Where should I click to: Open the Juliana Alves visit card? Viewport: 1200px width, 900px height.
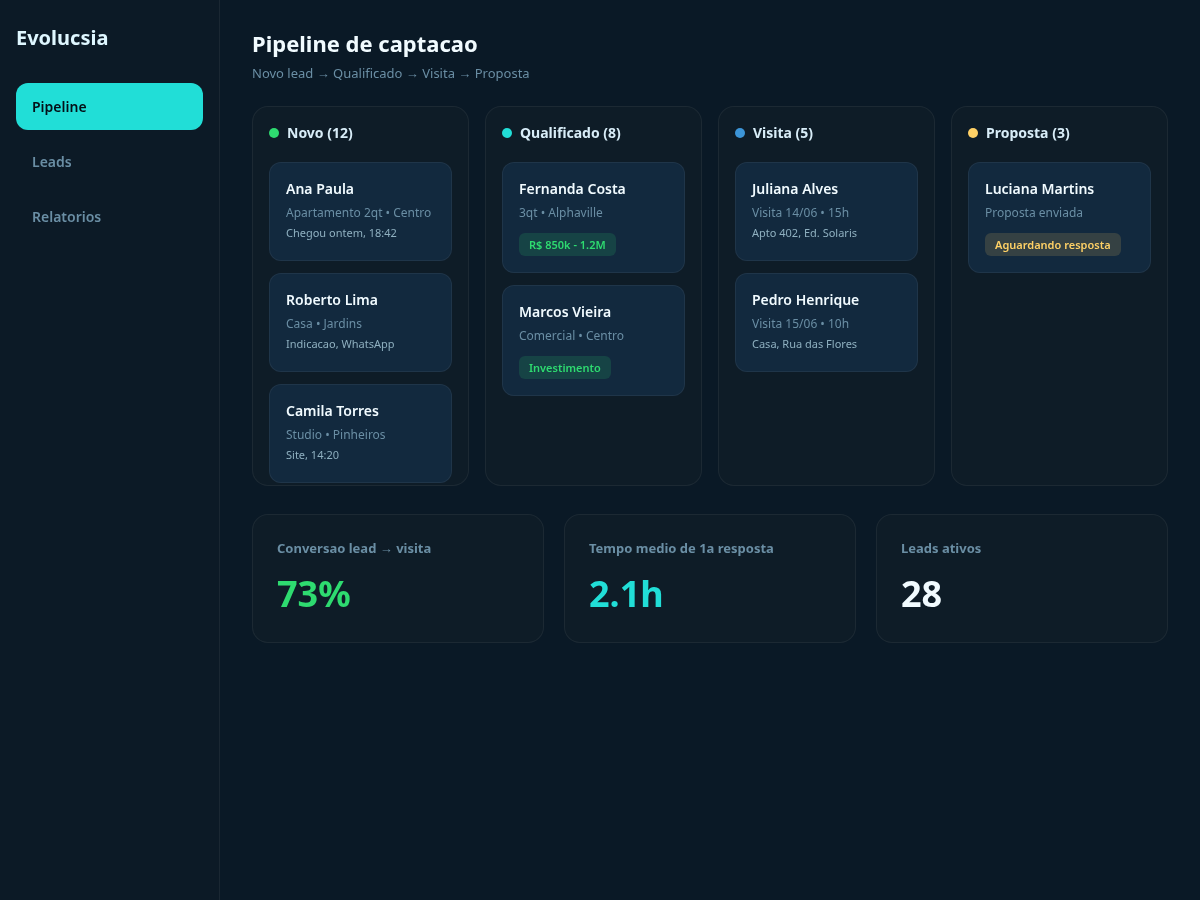coord(826,211)
